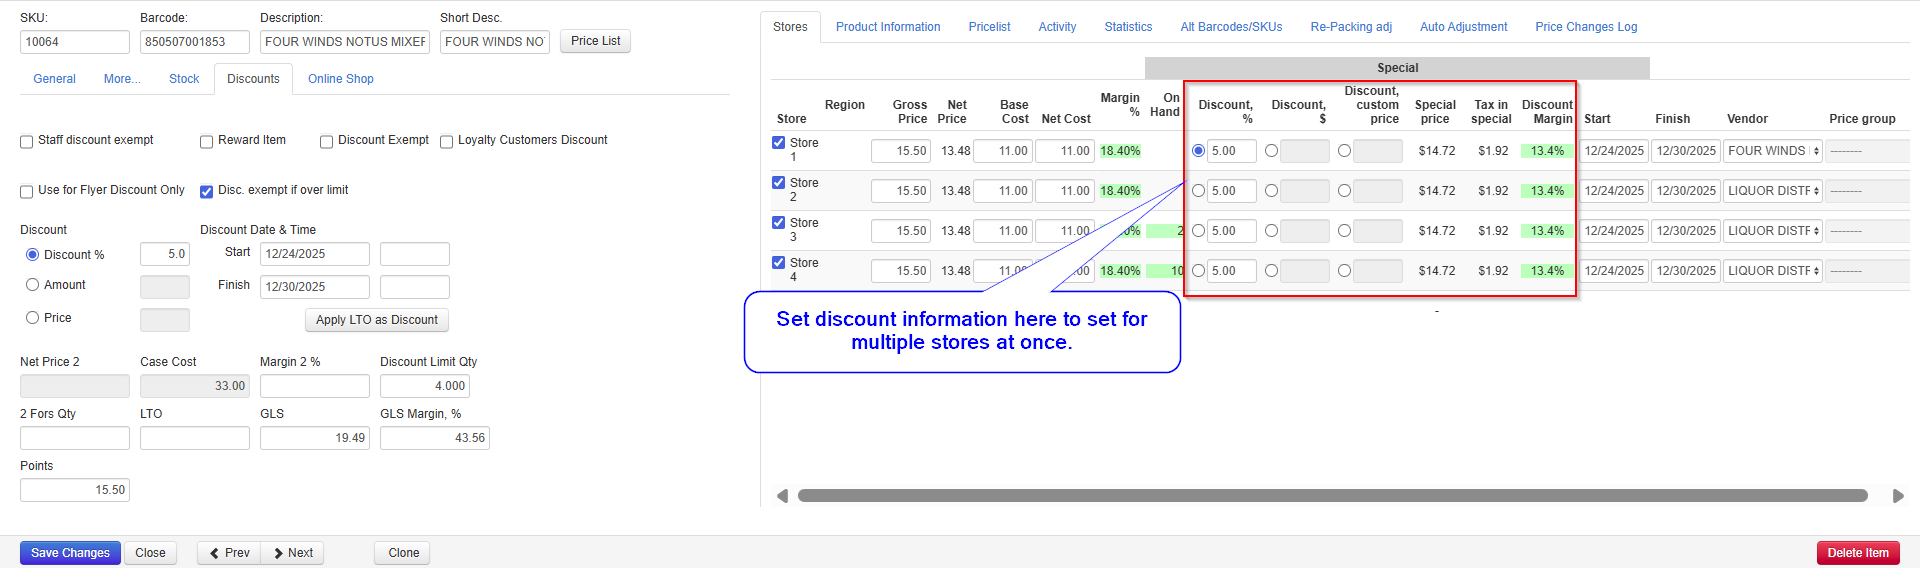Click the Short Desc. input field
The height and width of the screenshot is (568, 1920).
[495, 42]
